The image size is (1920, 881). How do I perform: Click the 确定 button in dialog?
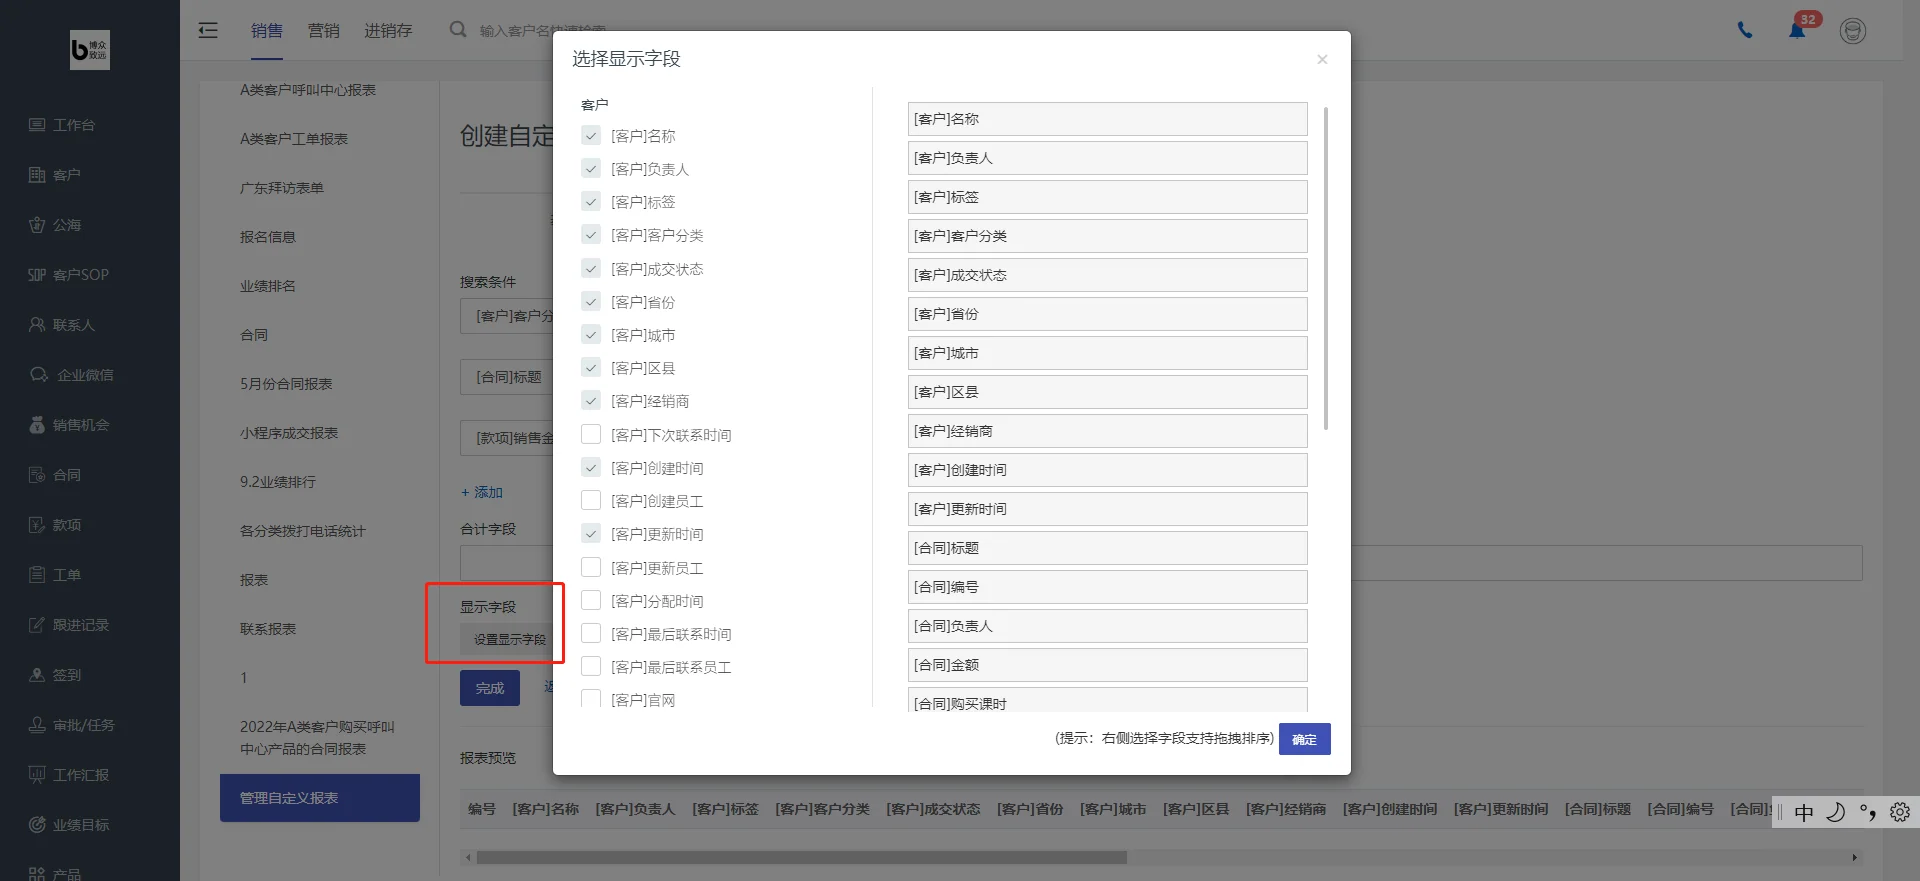1304,739
